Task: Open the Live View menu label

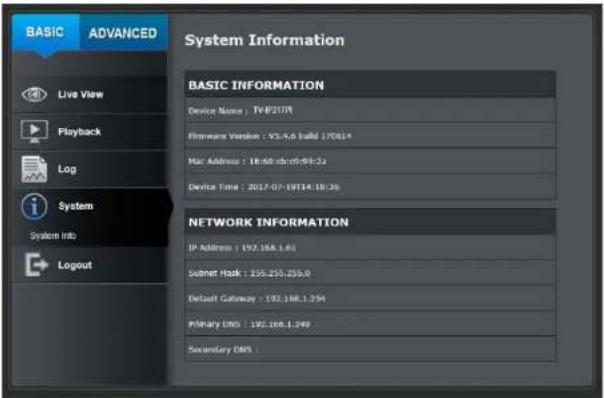Action: (x=81, y=94)
